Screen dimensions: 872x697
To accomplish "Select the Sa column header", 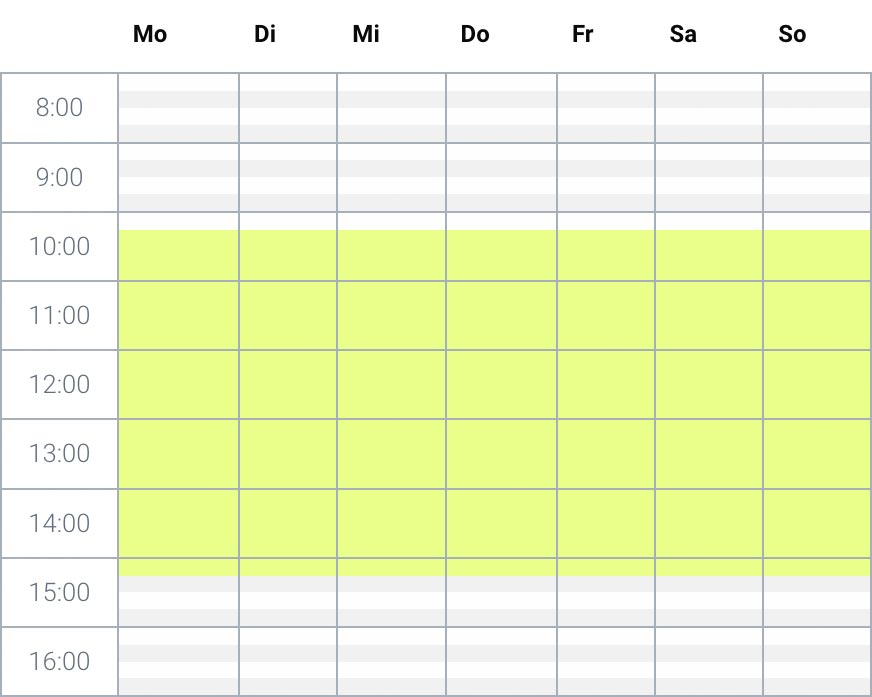I will tap(683, 35).
